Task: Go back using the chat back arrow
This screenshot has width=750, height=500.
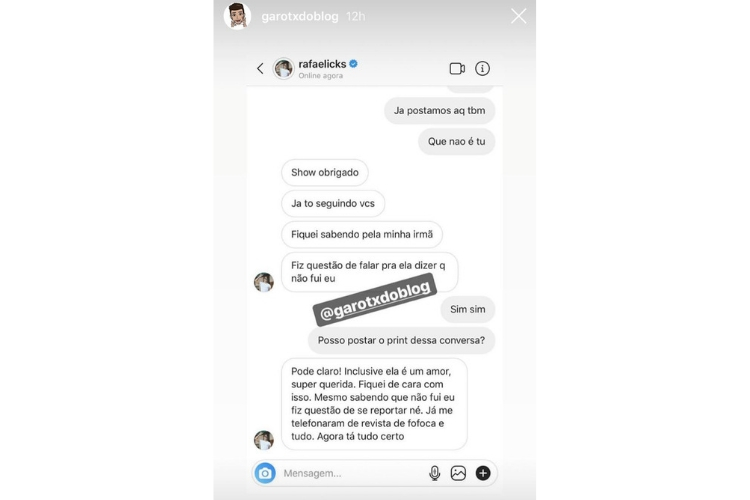Action: tap(260, 68)
